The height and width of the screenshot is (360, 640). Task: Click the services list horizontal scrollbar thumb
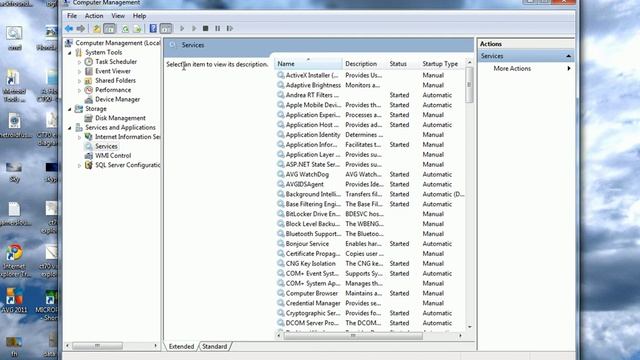coord(353,336)
